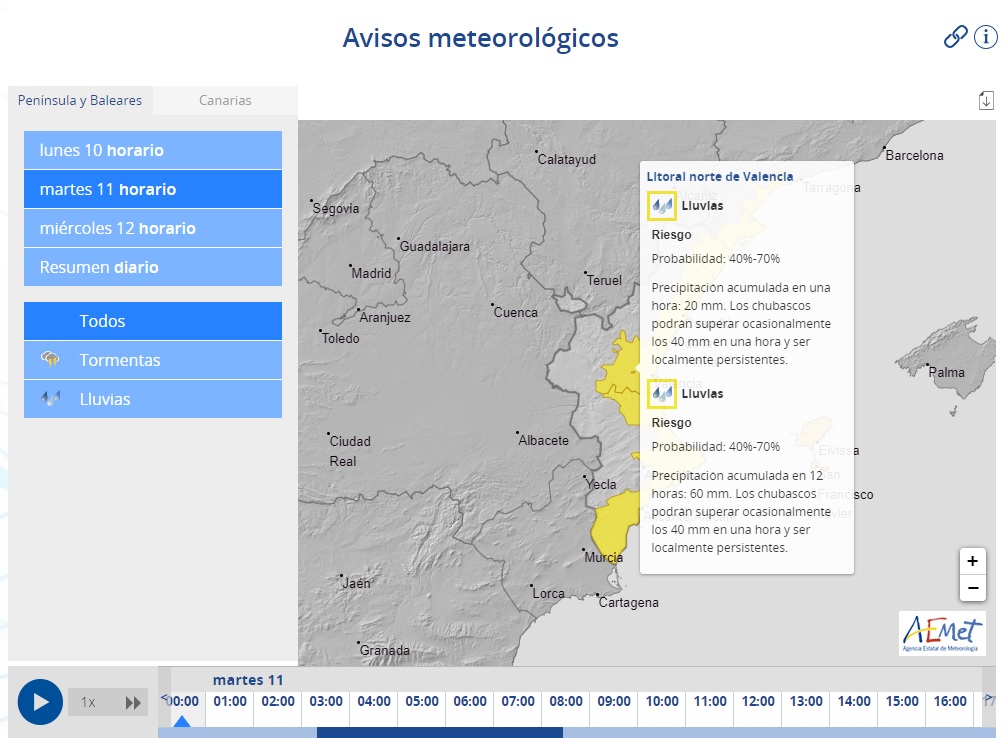This screenshot has width=1004, height=738.
Task: Zoom out with the minus button
Action: pyautogui.click(x=972, y=588)
